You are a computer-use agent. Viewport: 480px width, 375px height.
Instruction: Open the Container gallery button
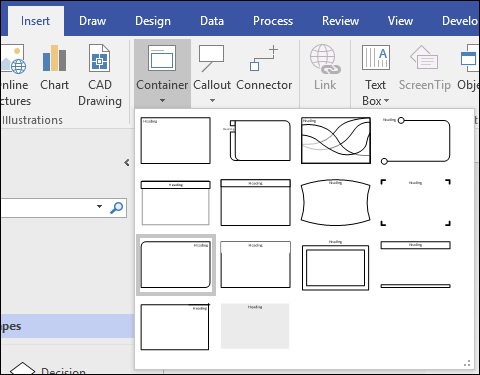(162, 74)
